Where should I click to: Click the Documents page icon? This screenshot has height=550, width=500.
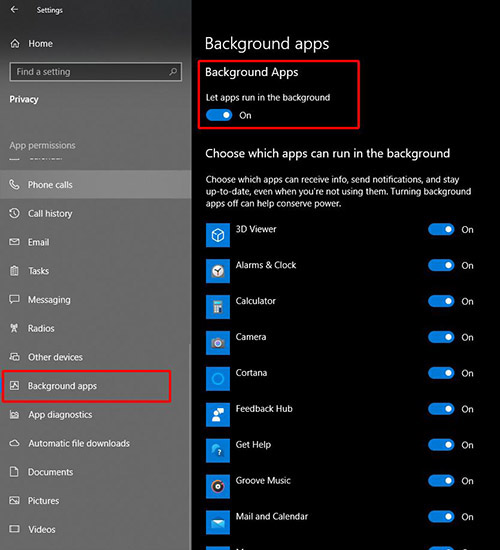[14, 472]
